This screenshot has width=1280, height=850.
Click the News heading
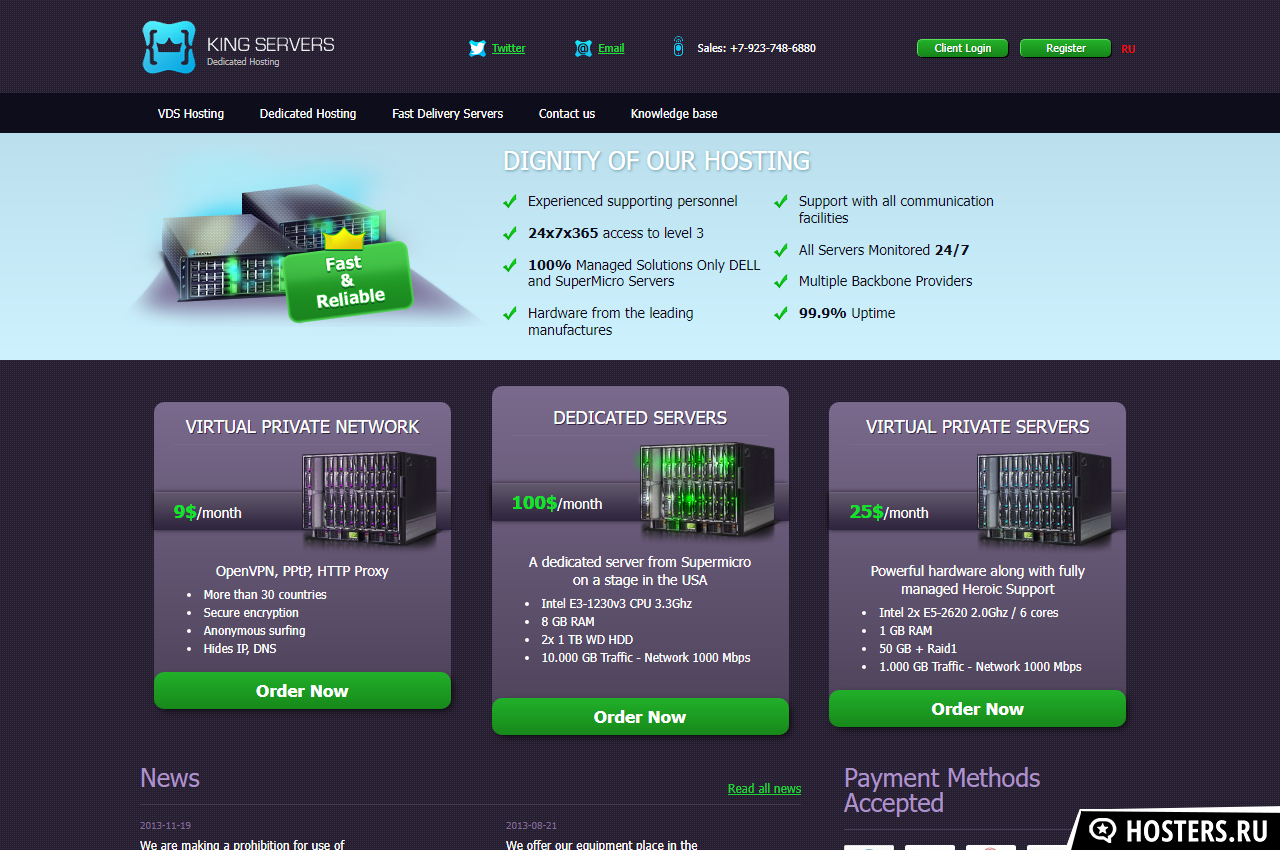coord(170,778)
